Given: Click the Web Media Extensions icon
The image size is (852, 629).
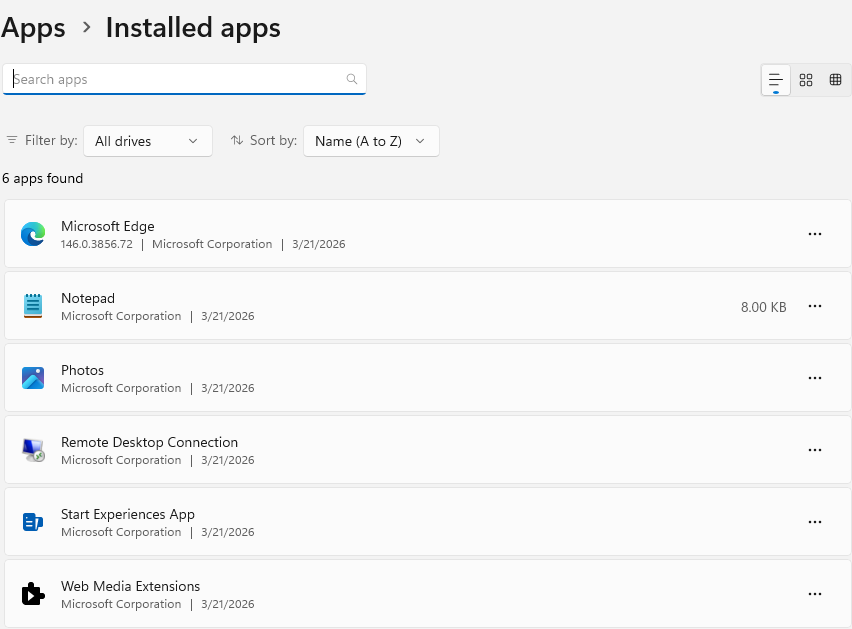Looking at the screenshot, I should pos(33,594).
